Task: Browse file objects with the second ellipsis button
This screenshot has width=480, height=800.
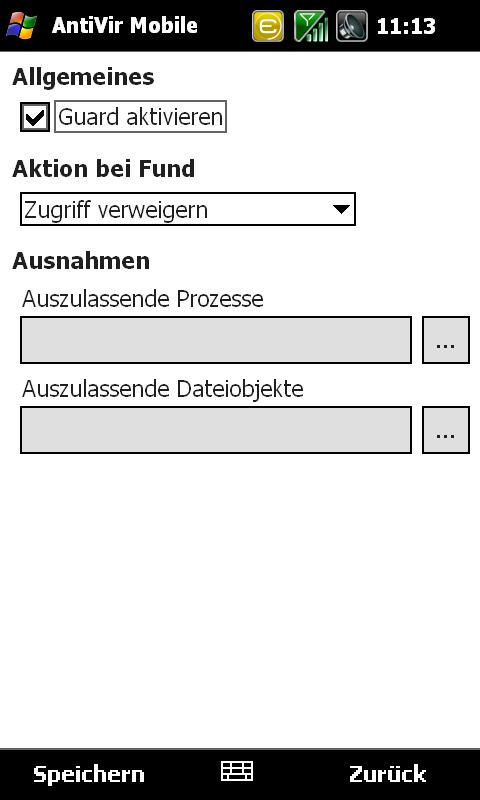Action: click(x=446, y=430)
